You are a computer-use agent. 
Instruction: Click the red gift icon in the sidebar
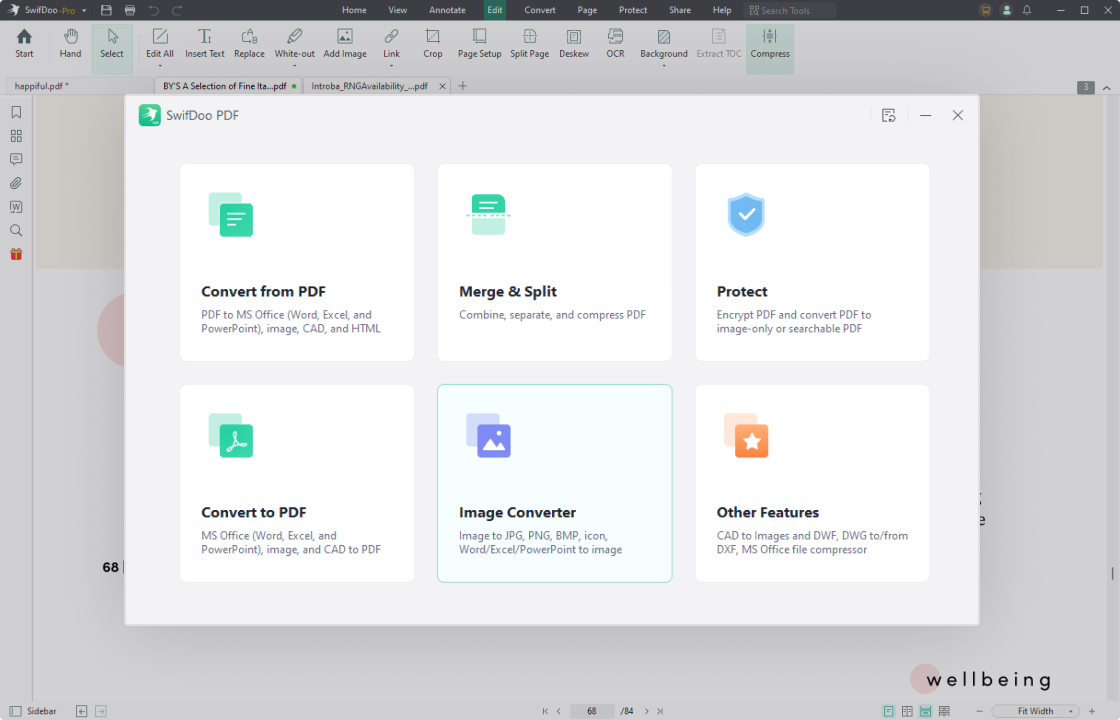(16, 254)
